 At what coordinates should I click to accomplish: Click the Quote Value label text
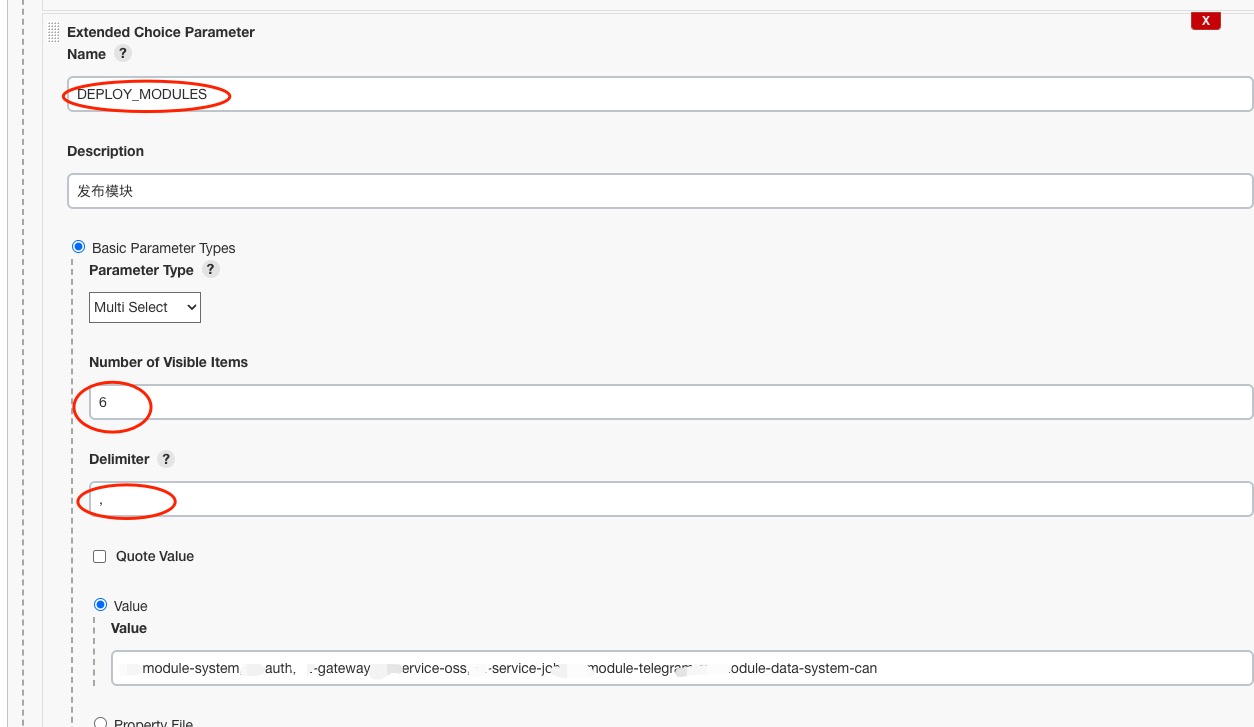click(x=155, y=556)
